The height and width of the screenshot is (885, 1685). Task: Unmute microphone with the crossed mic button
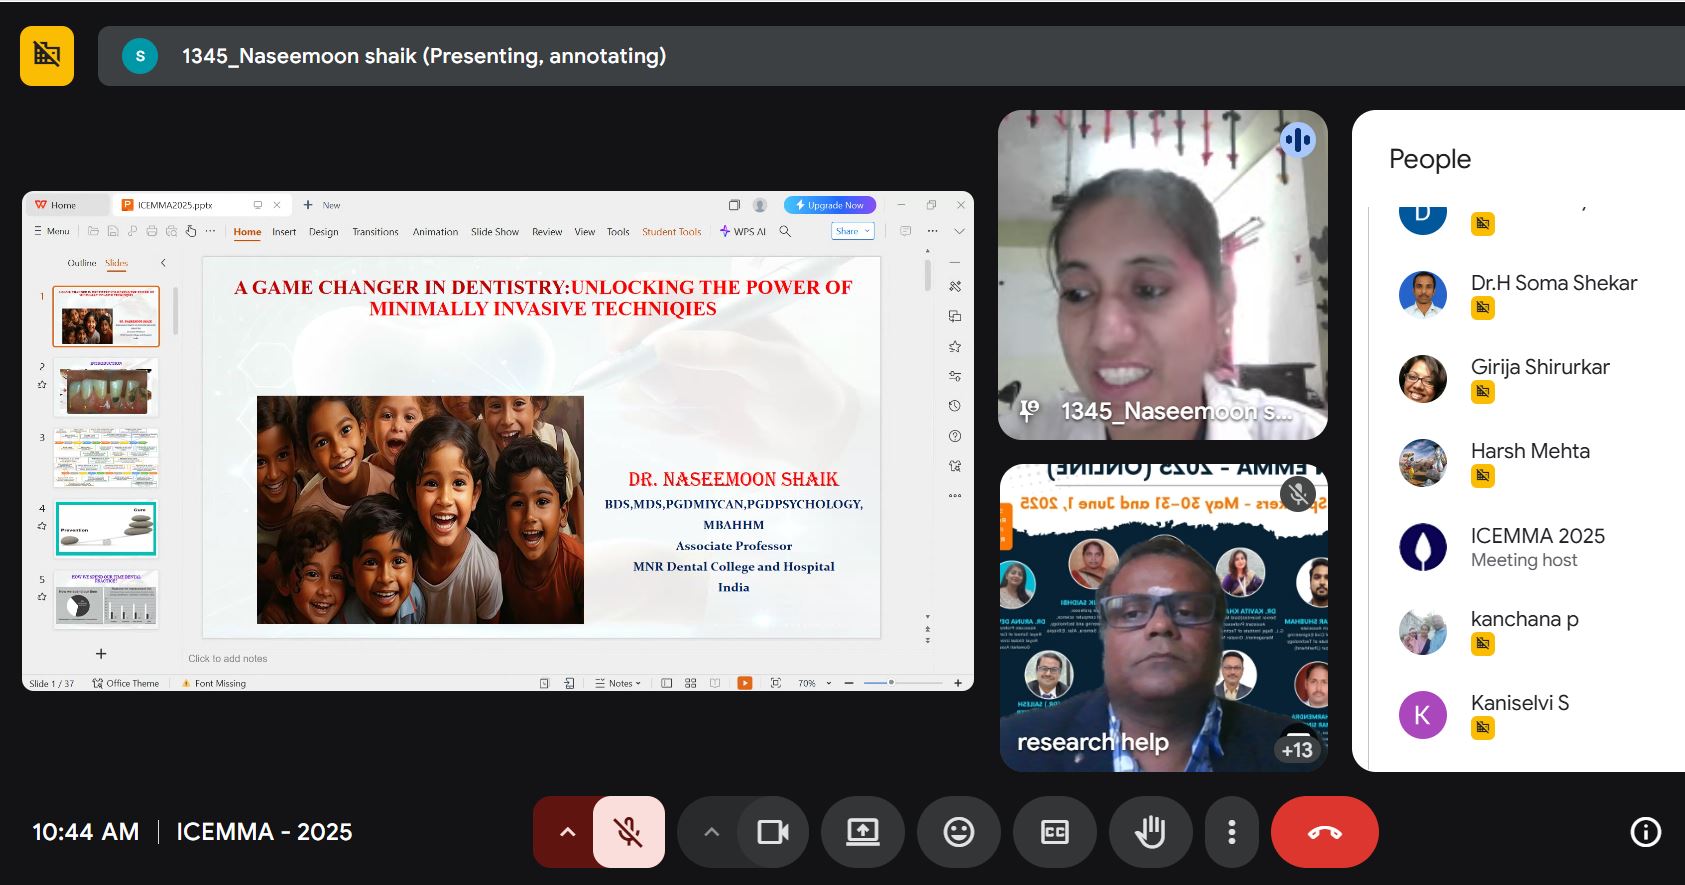629,832
